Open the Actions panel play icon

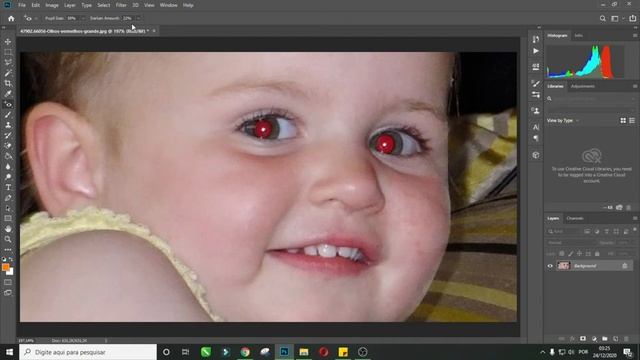536,51
